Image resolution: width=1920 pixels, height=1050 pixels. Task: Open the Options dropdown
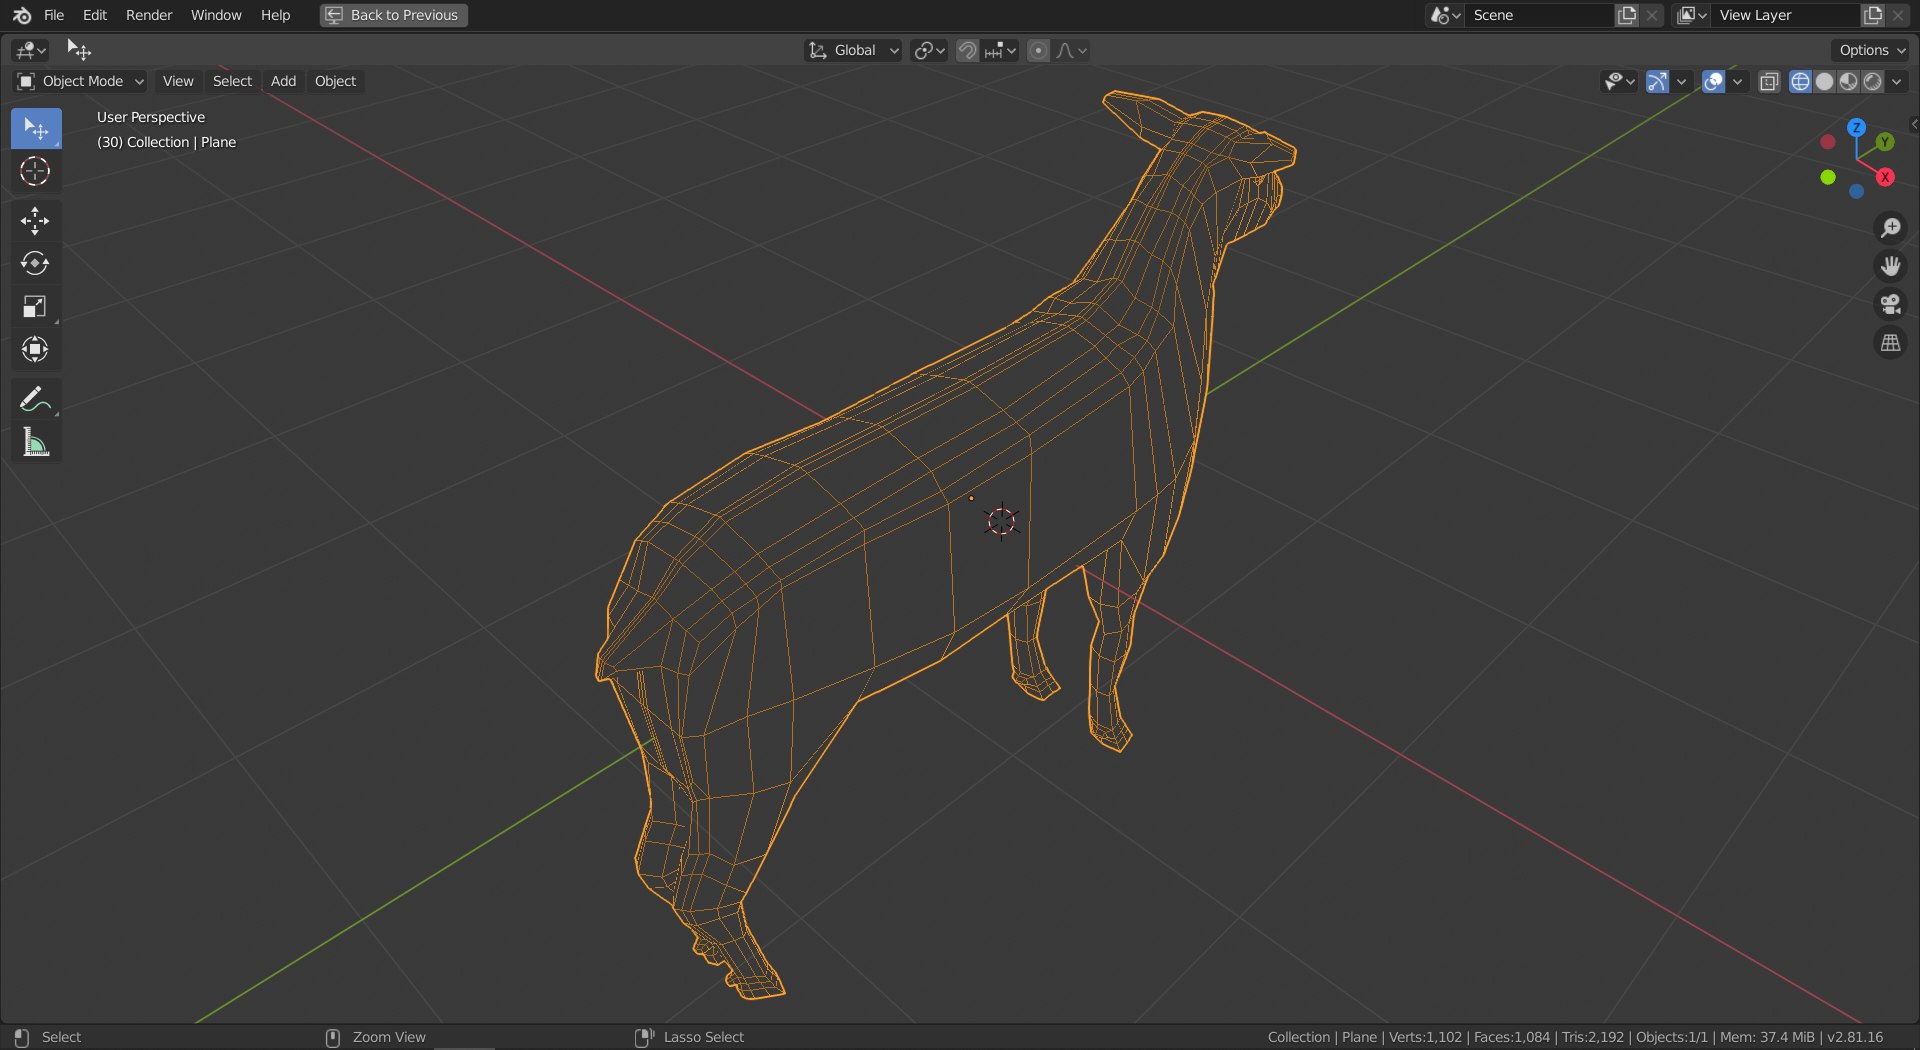point(1871,50)
